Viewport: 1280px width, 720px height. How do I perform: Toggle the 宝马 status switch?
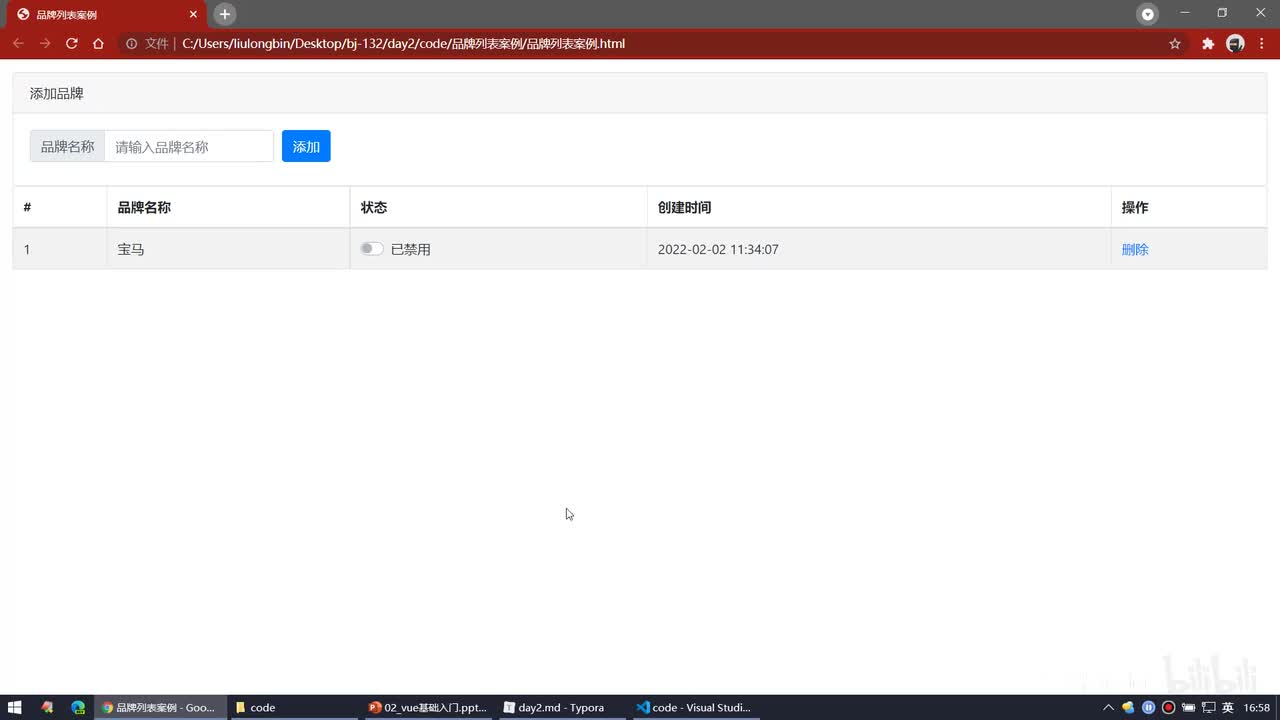click(372, 249)
